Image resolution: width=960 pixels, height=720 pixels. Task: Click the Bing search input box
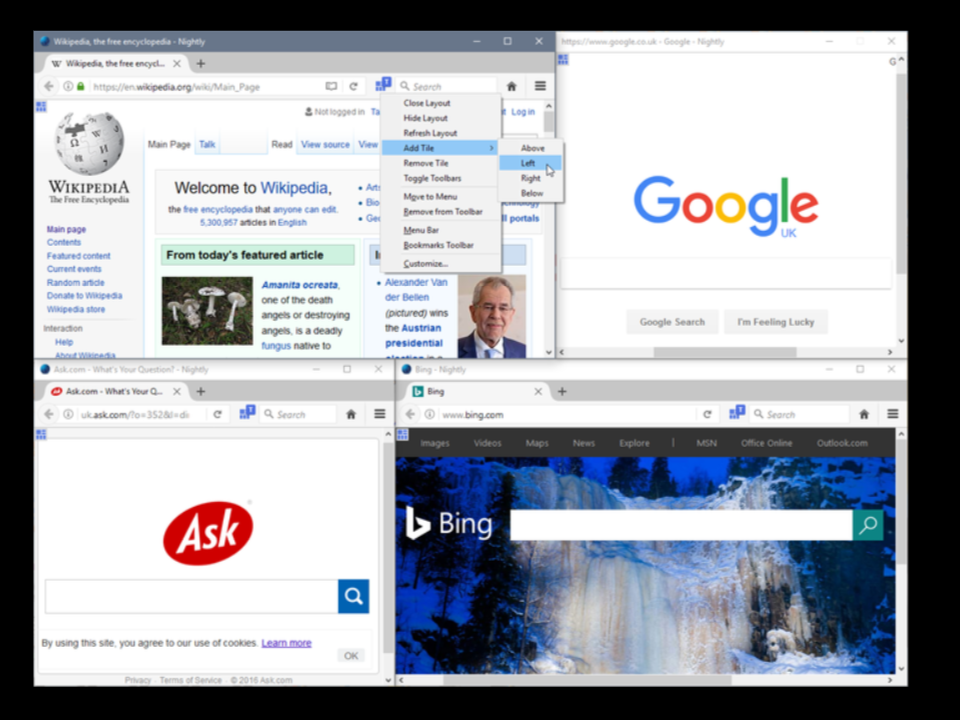click(681, 525)
